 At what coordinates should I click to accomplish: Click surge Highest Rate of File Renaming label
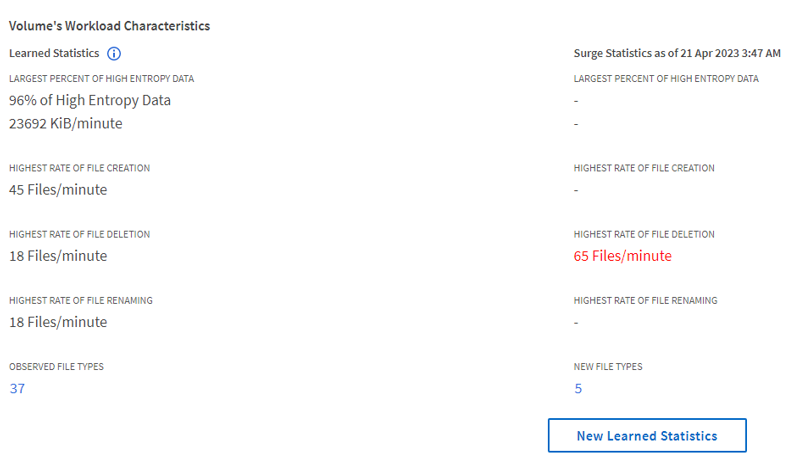tap(645, 300)
